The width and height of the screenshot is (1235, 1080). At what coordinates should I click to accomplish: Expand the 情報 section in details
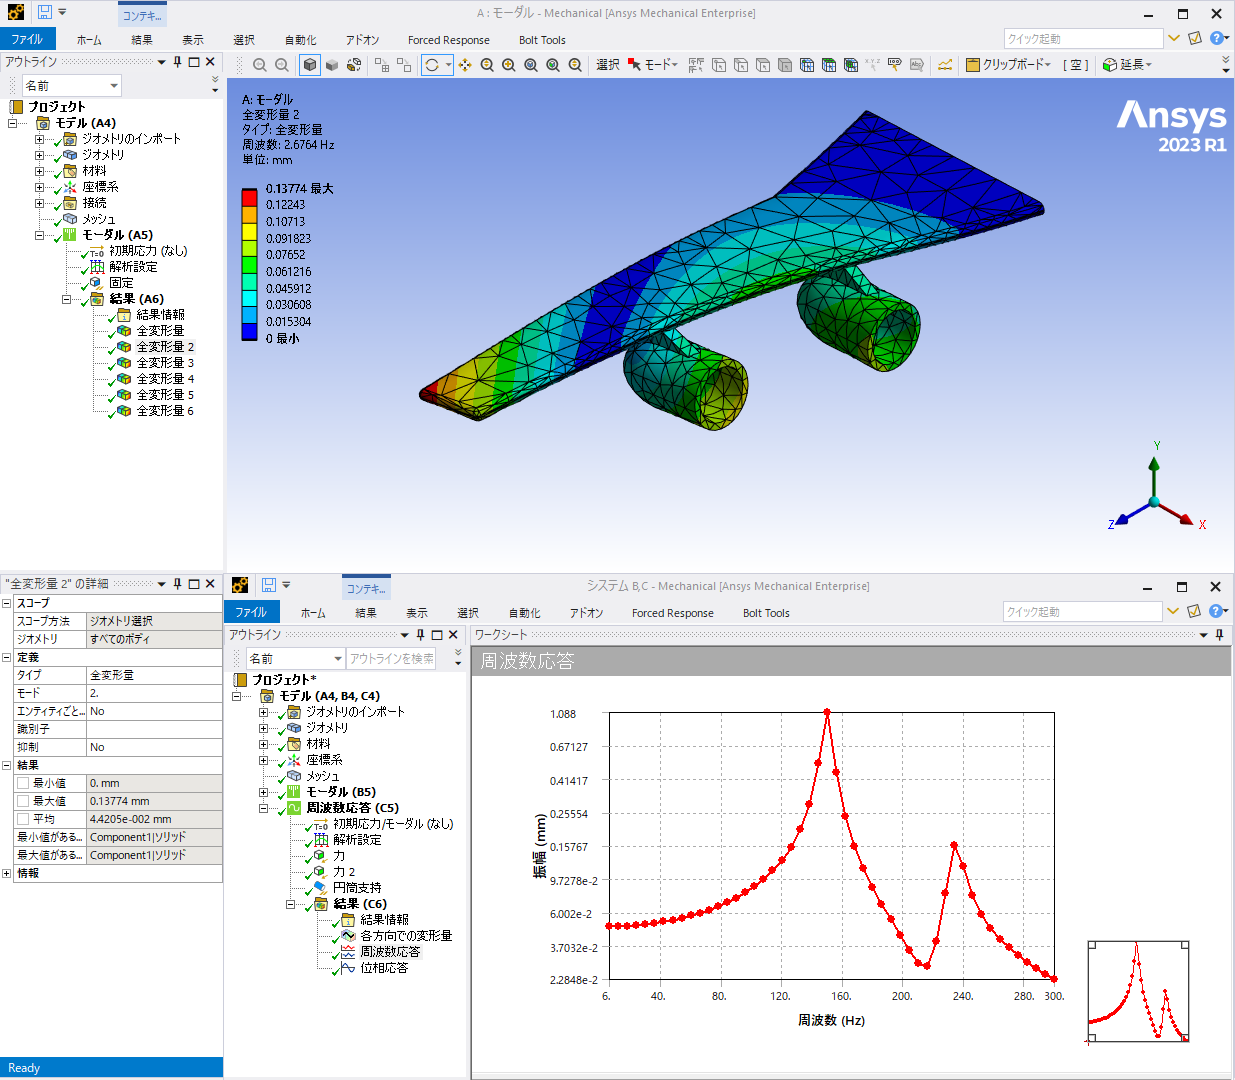click(6, 873)
